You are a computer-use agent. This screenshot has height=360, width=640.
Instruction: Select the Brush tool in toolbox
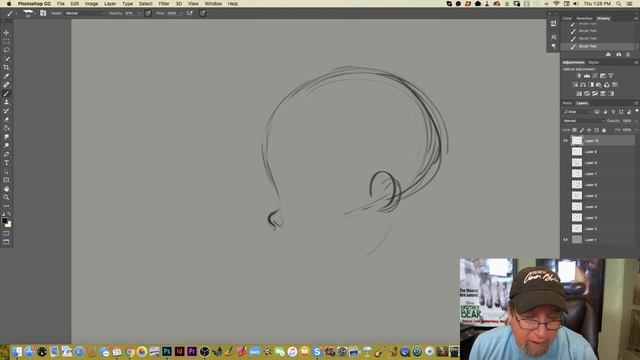(6, 93)
